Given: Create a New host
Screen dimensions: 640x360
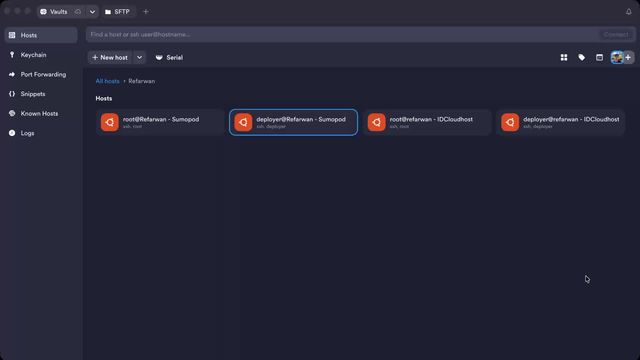Looking at the screenshot, I should 110,58.
